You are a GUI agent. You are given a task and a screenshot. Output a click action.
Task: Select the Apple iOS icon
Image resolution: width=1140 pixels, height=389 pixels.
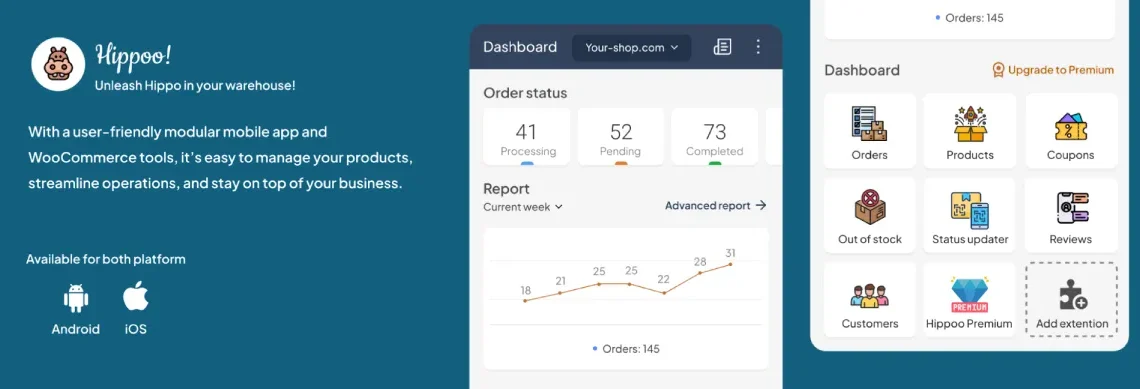135,296
